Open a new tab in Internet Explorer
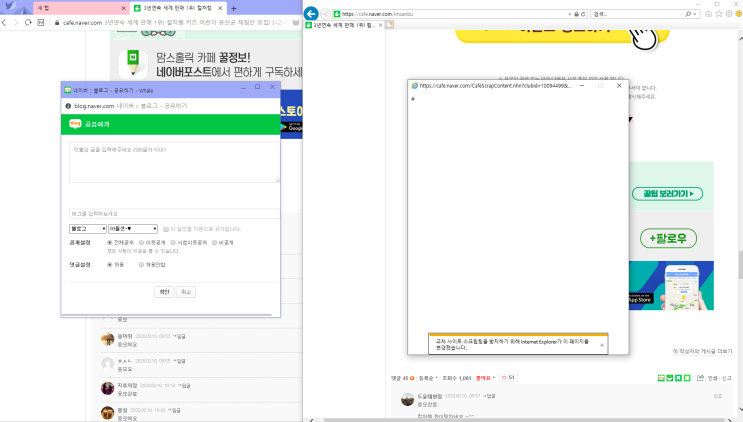Screen dimensions: 743x422 tap(390, 25)
